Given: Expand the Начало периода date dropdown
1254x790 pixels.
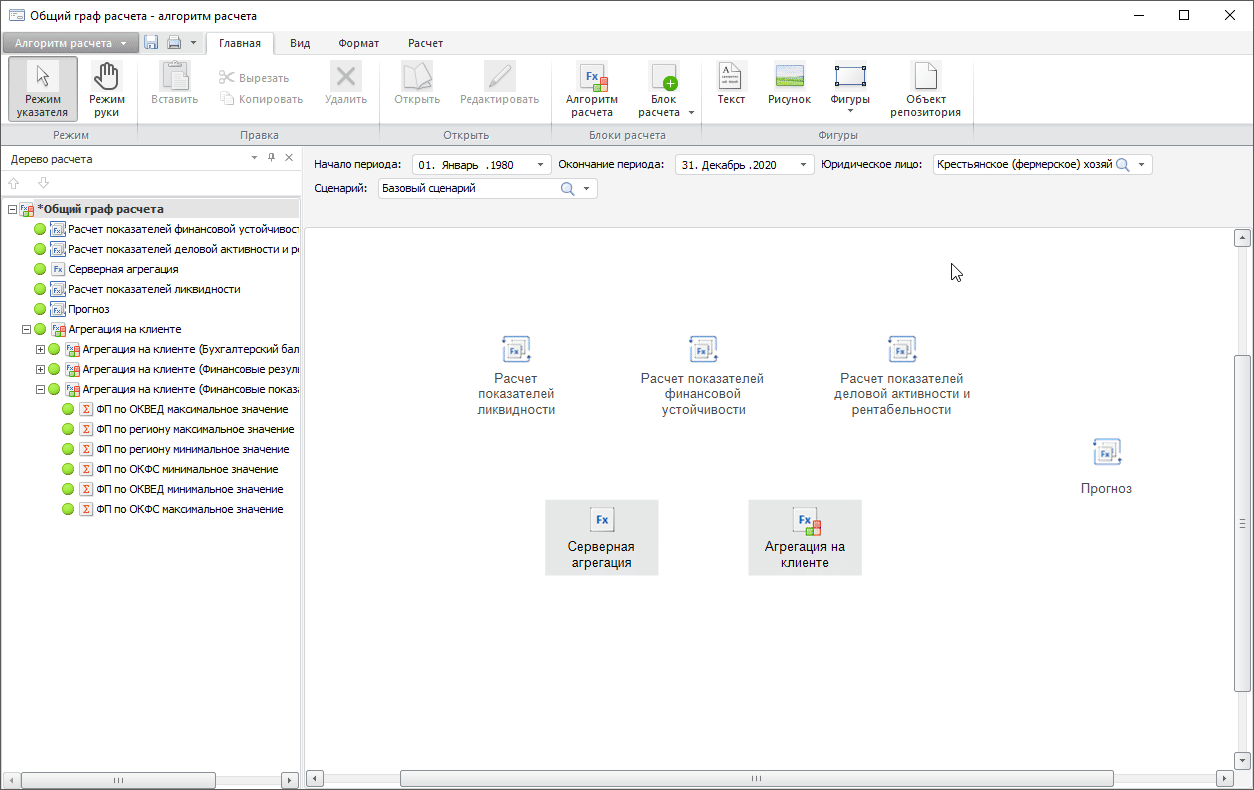Looking at the screenshot, I should [541, 165].
